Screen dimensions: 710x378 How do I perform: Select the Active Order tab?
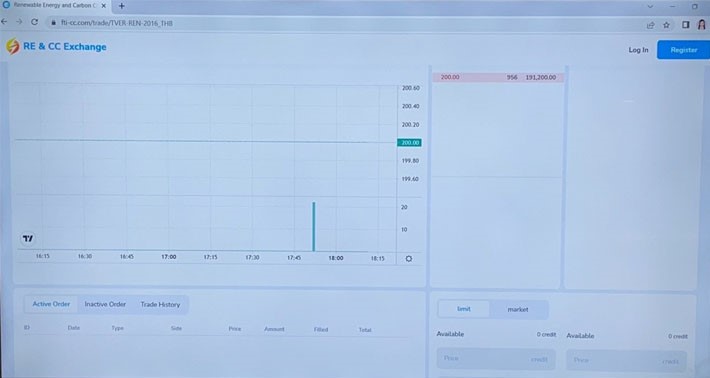(51, 304)
